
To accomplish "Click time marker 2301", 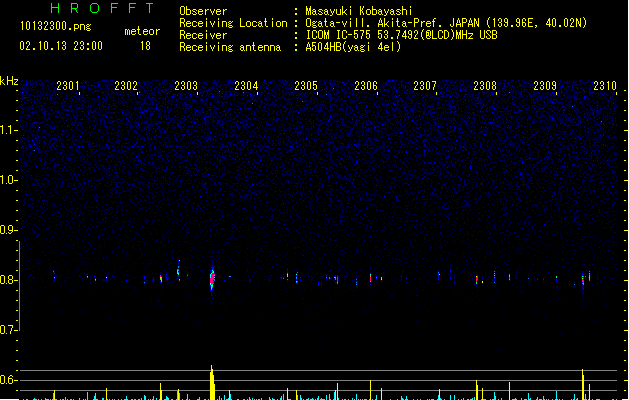I will [x=68, y=86].
